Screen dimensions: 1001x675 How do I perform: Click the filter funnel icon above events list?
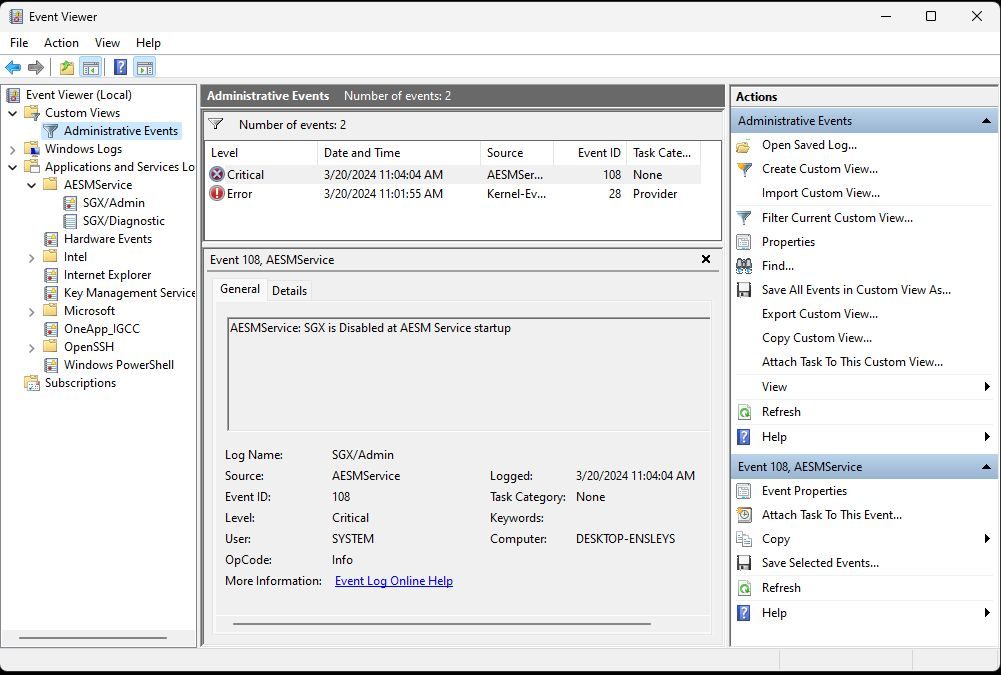pyautogui.click(x=216, y=124)
